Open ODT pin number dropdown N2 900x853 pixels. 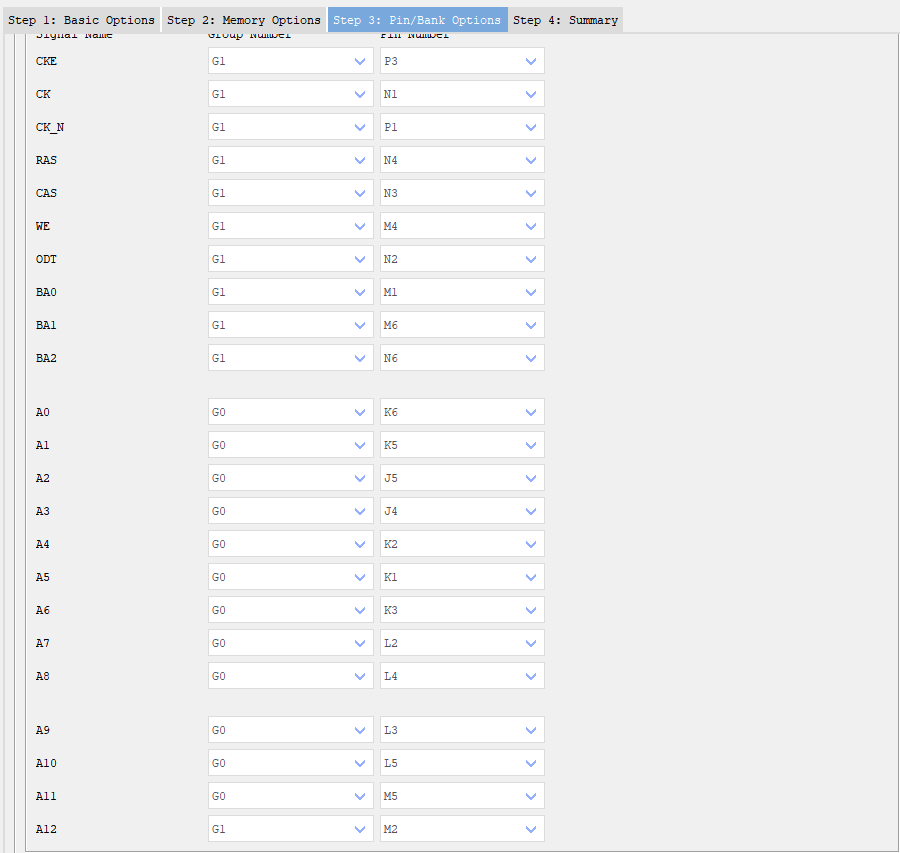pos(462,259)
